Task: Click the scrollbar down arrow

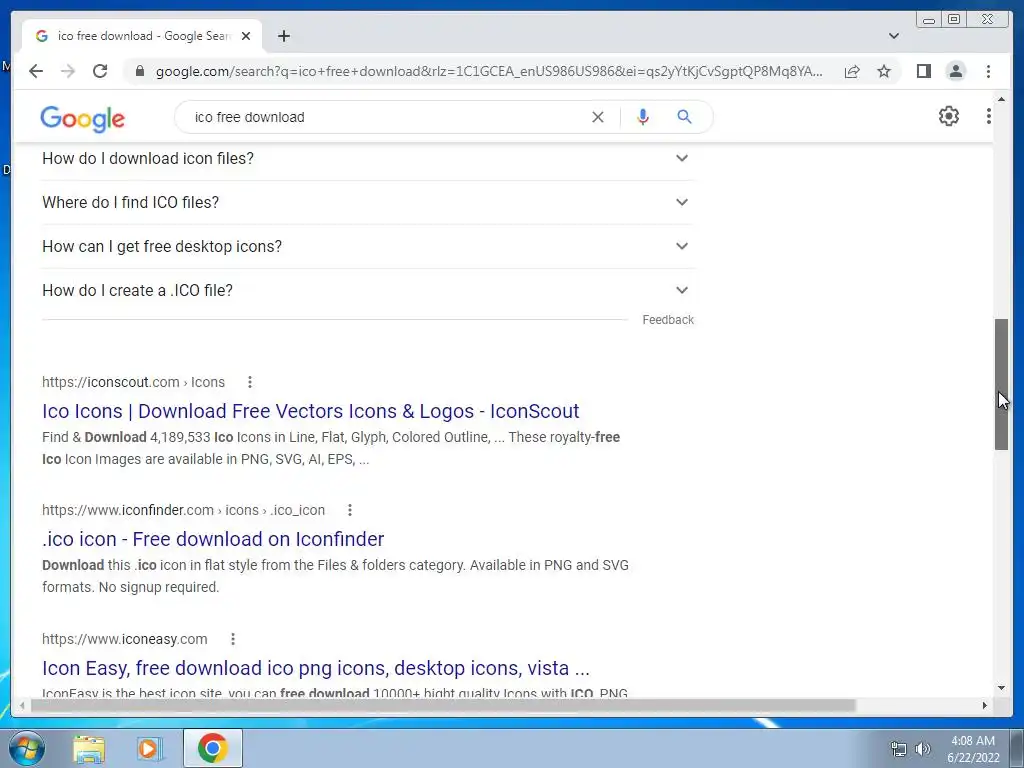Action: (1001, 688)
